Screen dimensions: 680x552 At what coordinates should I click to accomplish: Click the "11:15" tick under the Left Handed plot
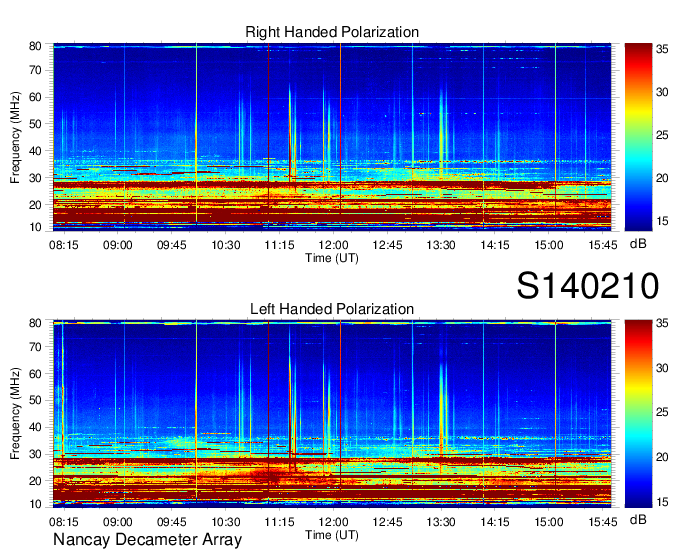click(x=279, y=521)
